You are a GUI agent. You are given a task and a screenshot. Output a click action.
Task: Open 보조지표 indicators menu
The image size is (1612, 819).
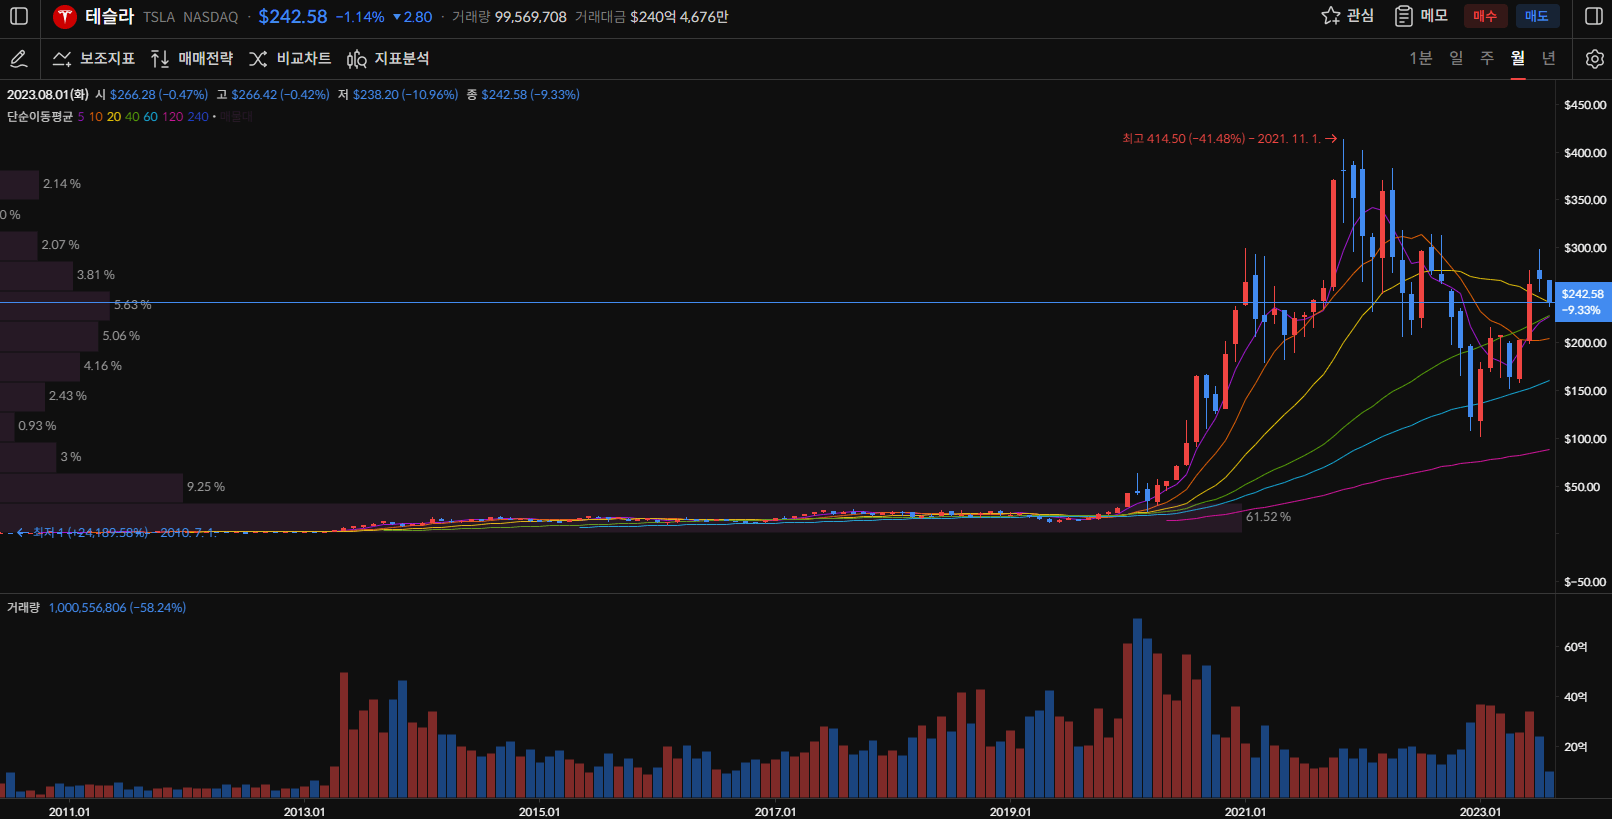pos(94,59)
